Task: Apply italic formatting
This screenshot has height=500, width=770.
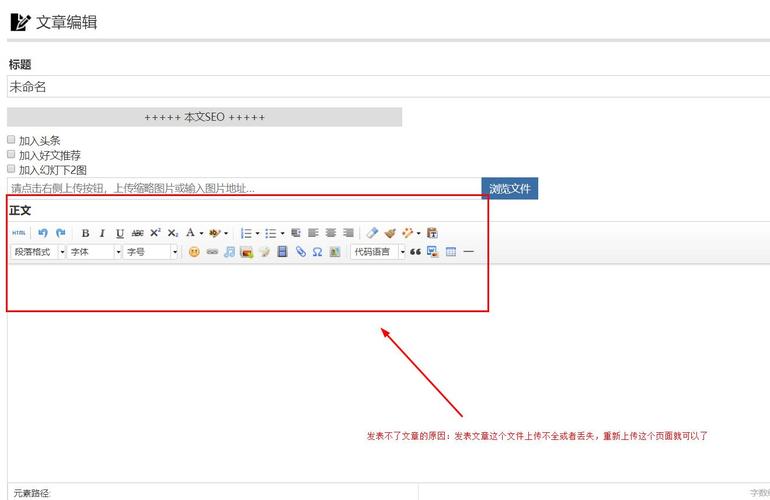Action: coord(102,233)
